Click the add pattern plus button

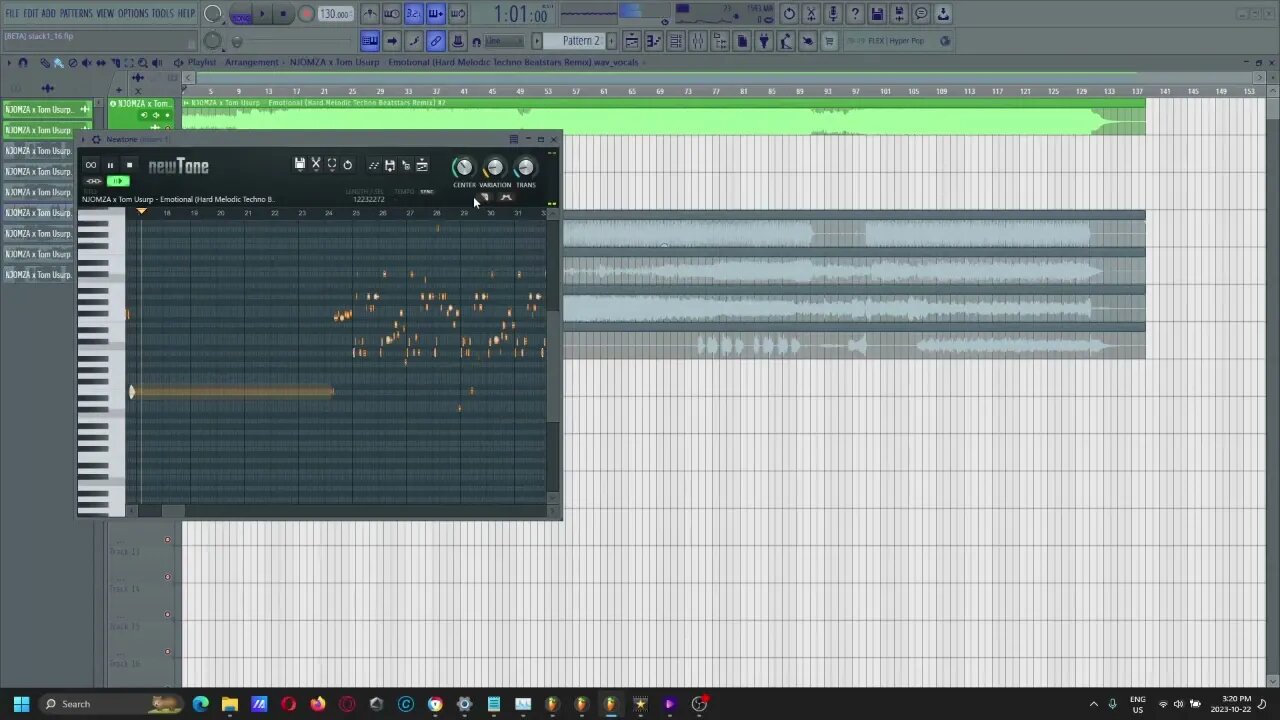point(611,41)
